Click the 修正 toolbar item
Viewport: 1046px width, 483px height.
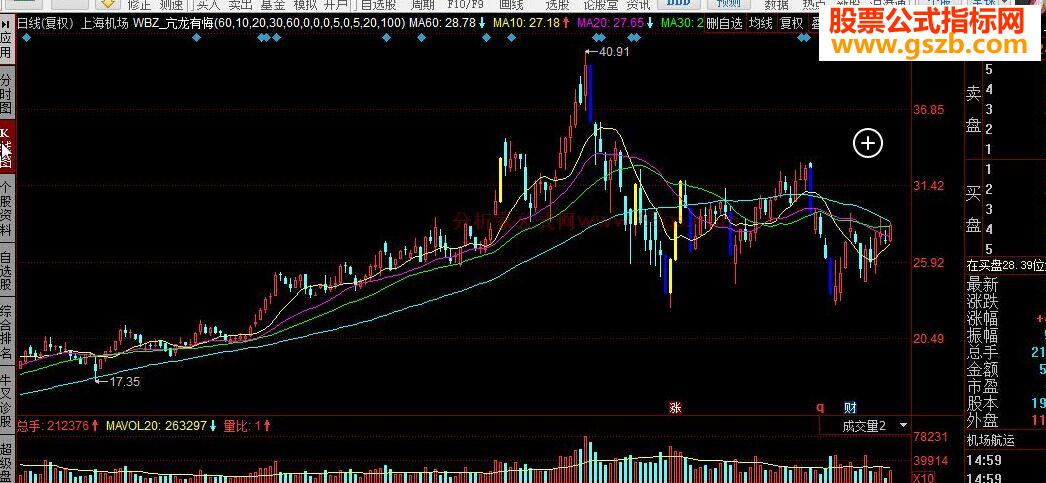pos(139,5)
